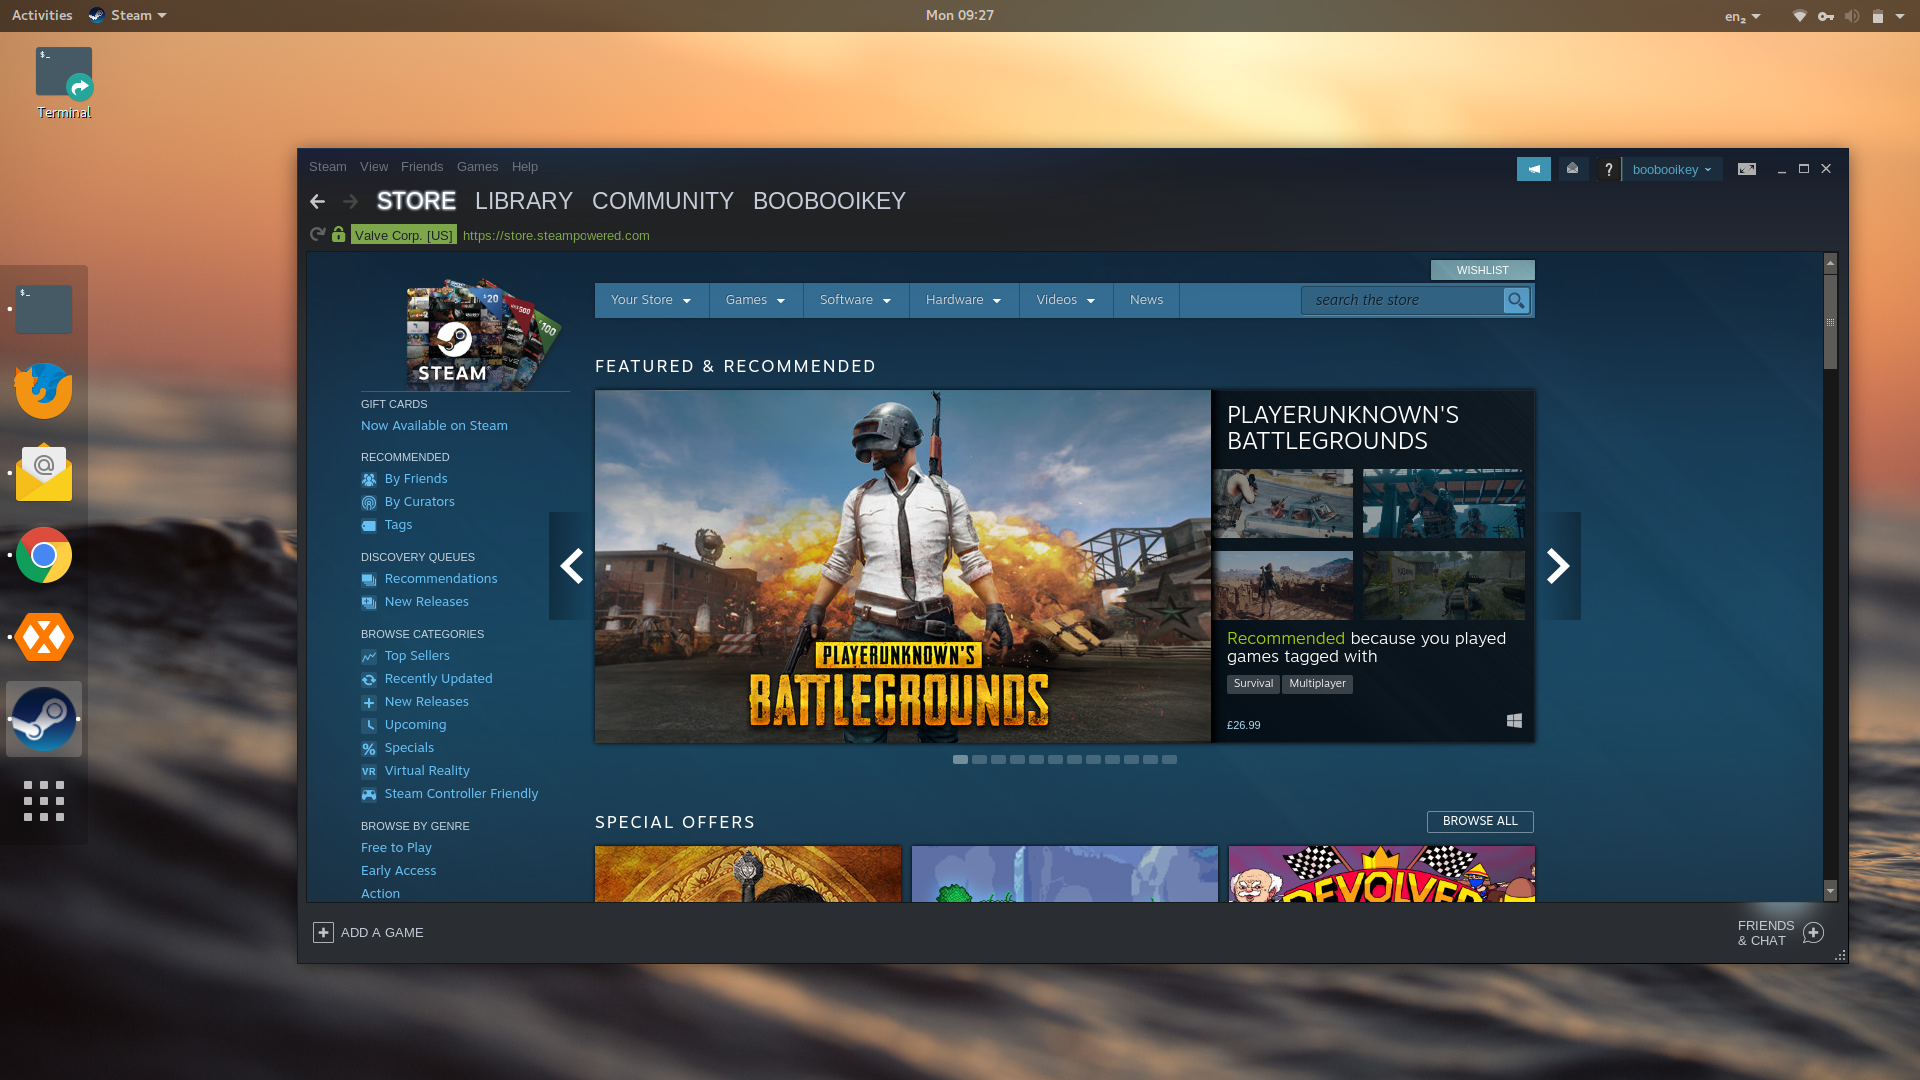Image resolution: width=1920 pixels, height=1080 pixels.
Task: Click the store search magnifier icon
Action: [x=1516, y=300]
